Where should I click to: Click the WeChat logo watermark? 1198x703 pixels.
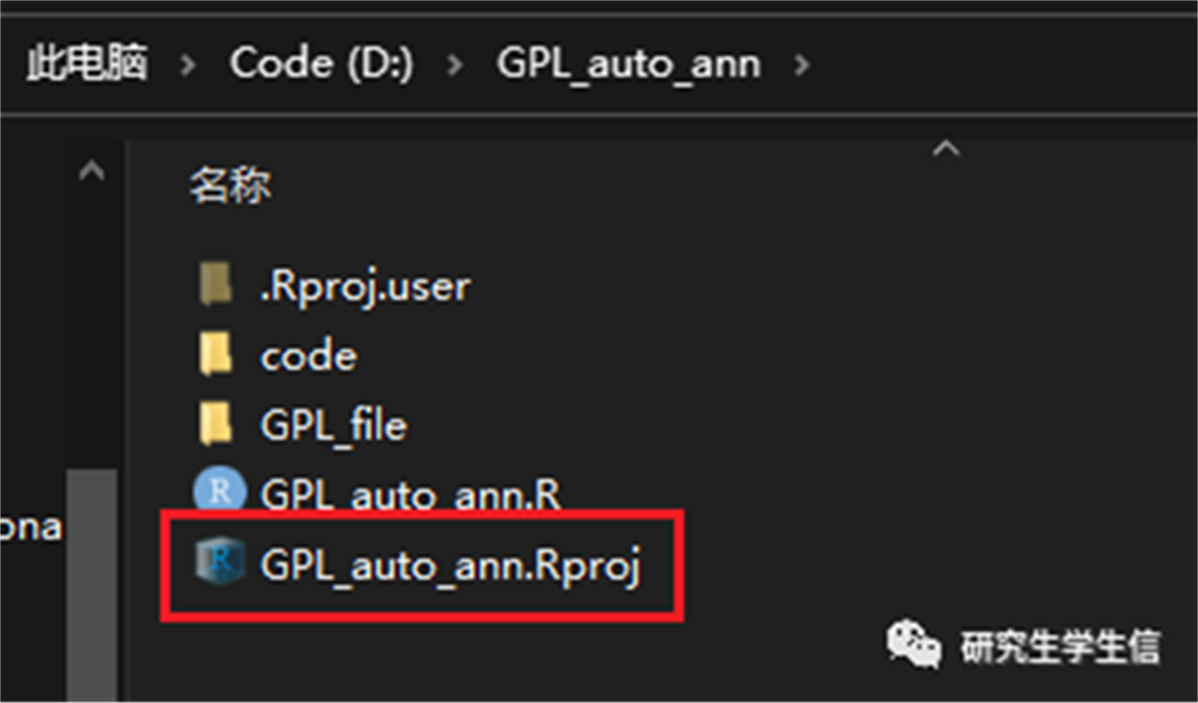coord(913,643)
